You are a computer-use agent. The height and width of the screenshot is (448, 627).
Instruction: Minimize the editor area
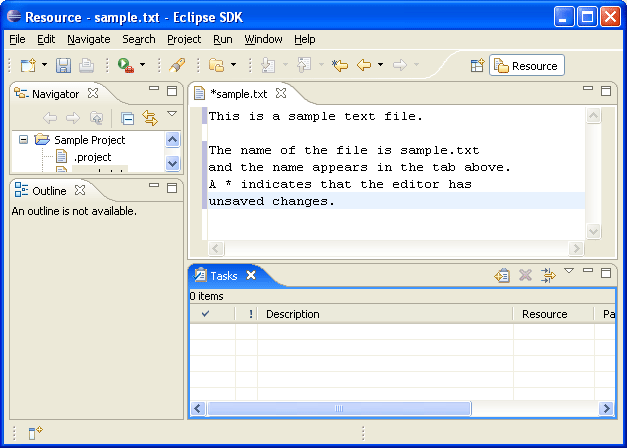click(x=588, y=89)
